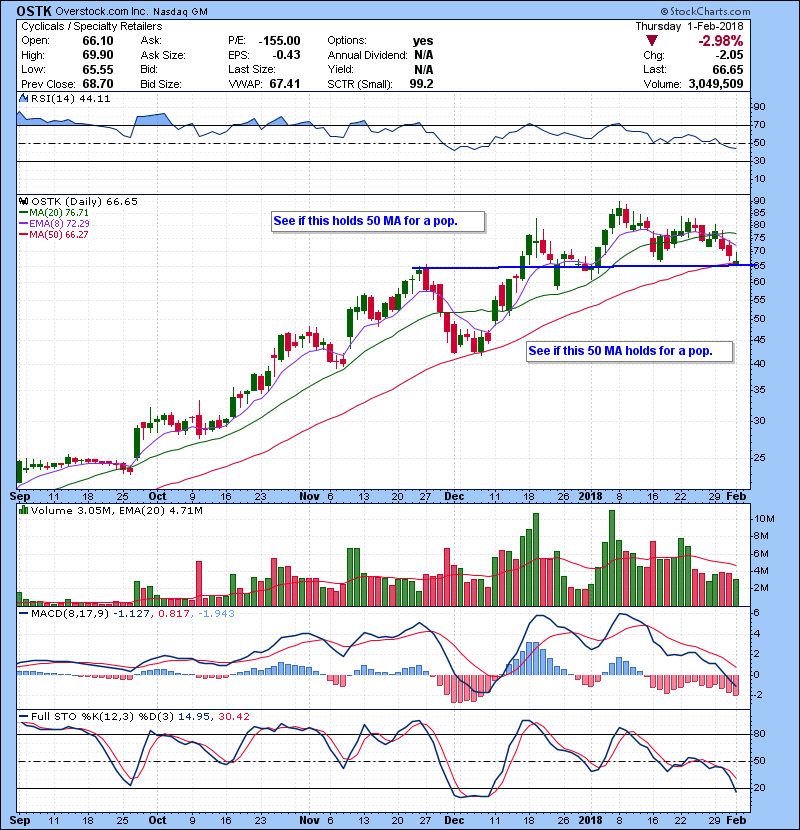Click the RSI indicator icon beside RSI(14)
800x830 pixels.
23,98
